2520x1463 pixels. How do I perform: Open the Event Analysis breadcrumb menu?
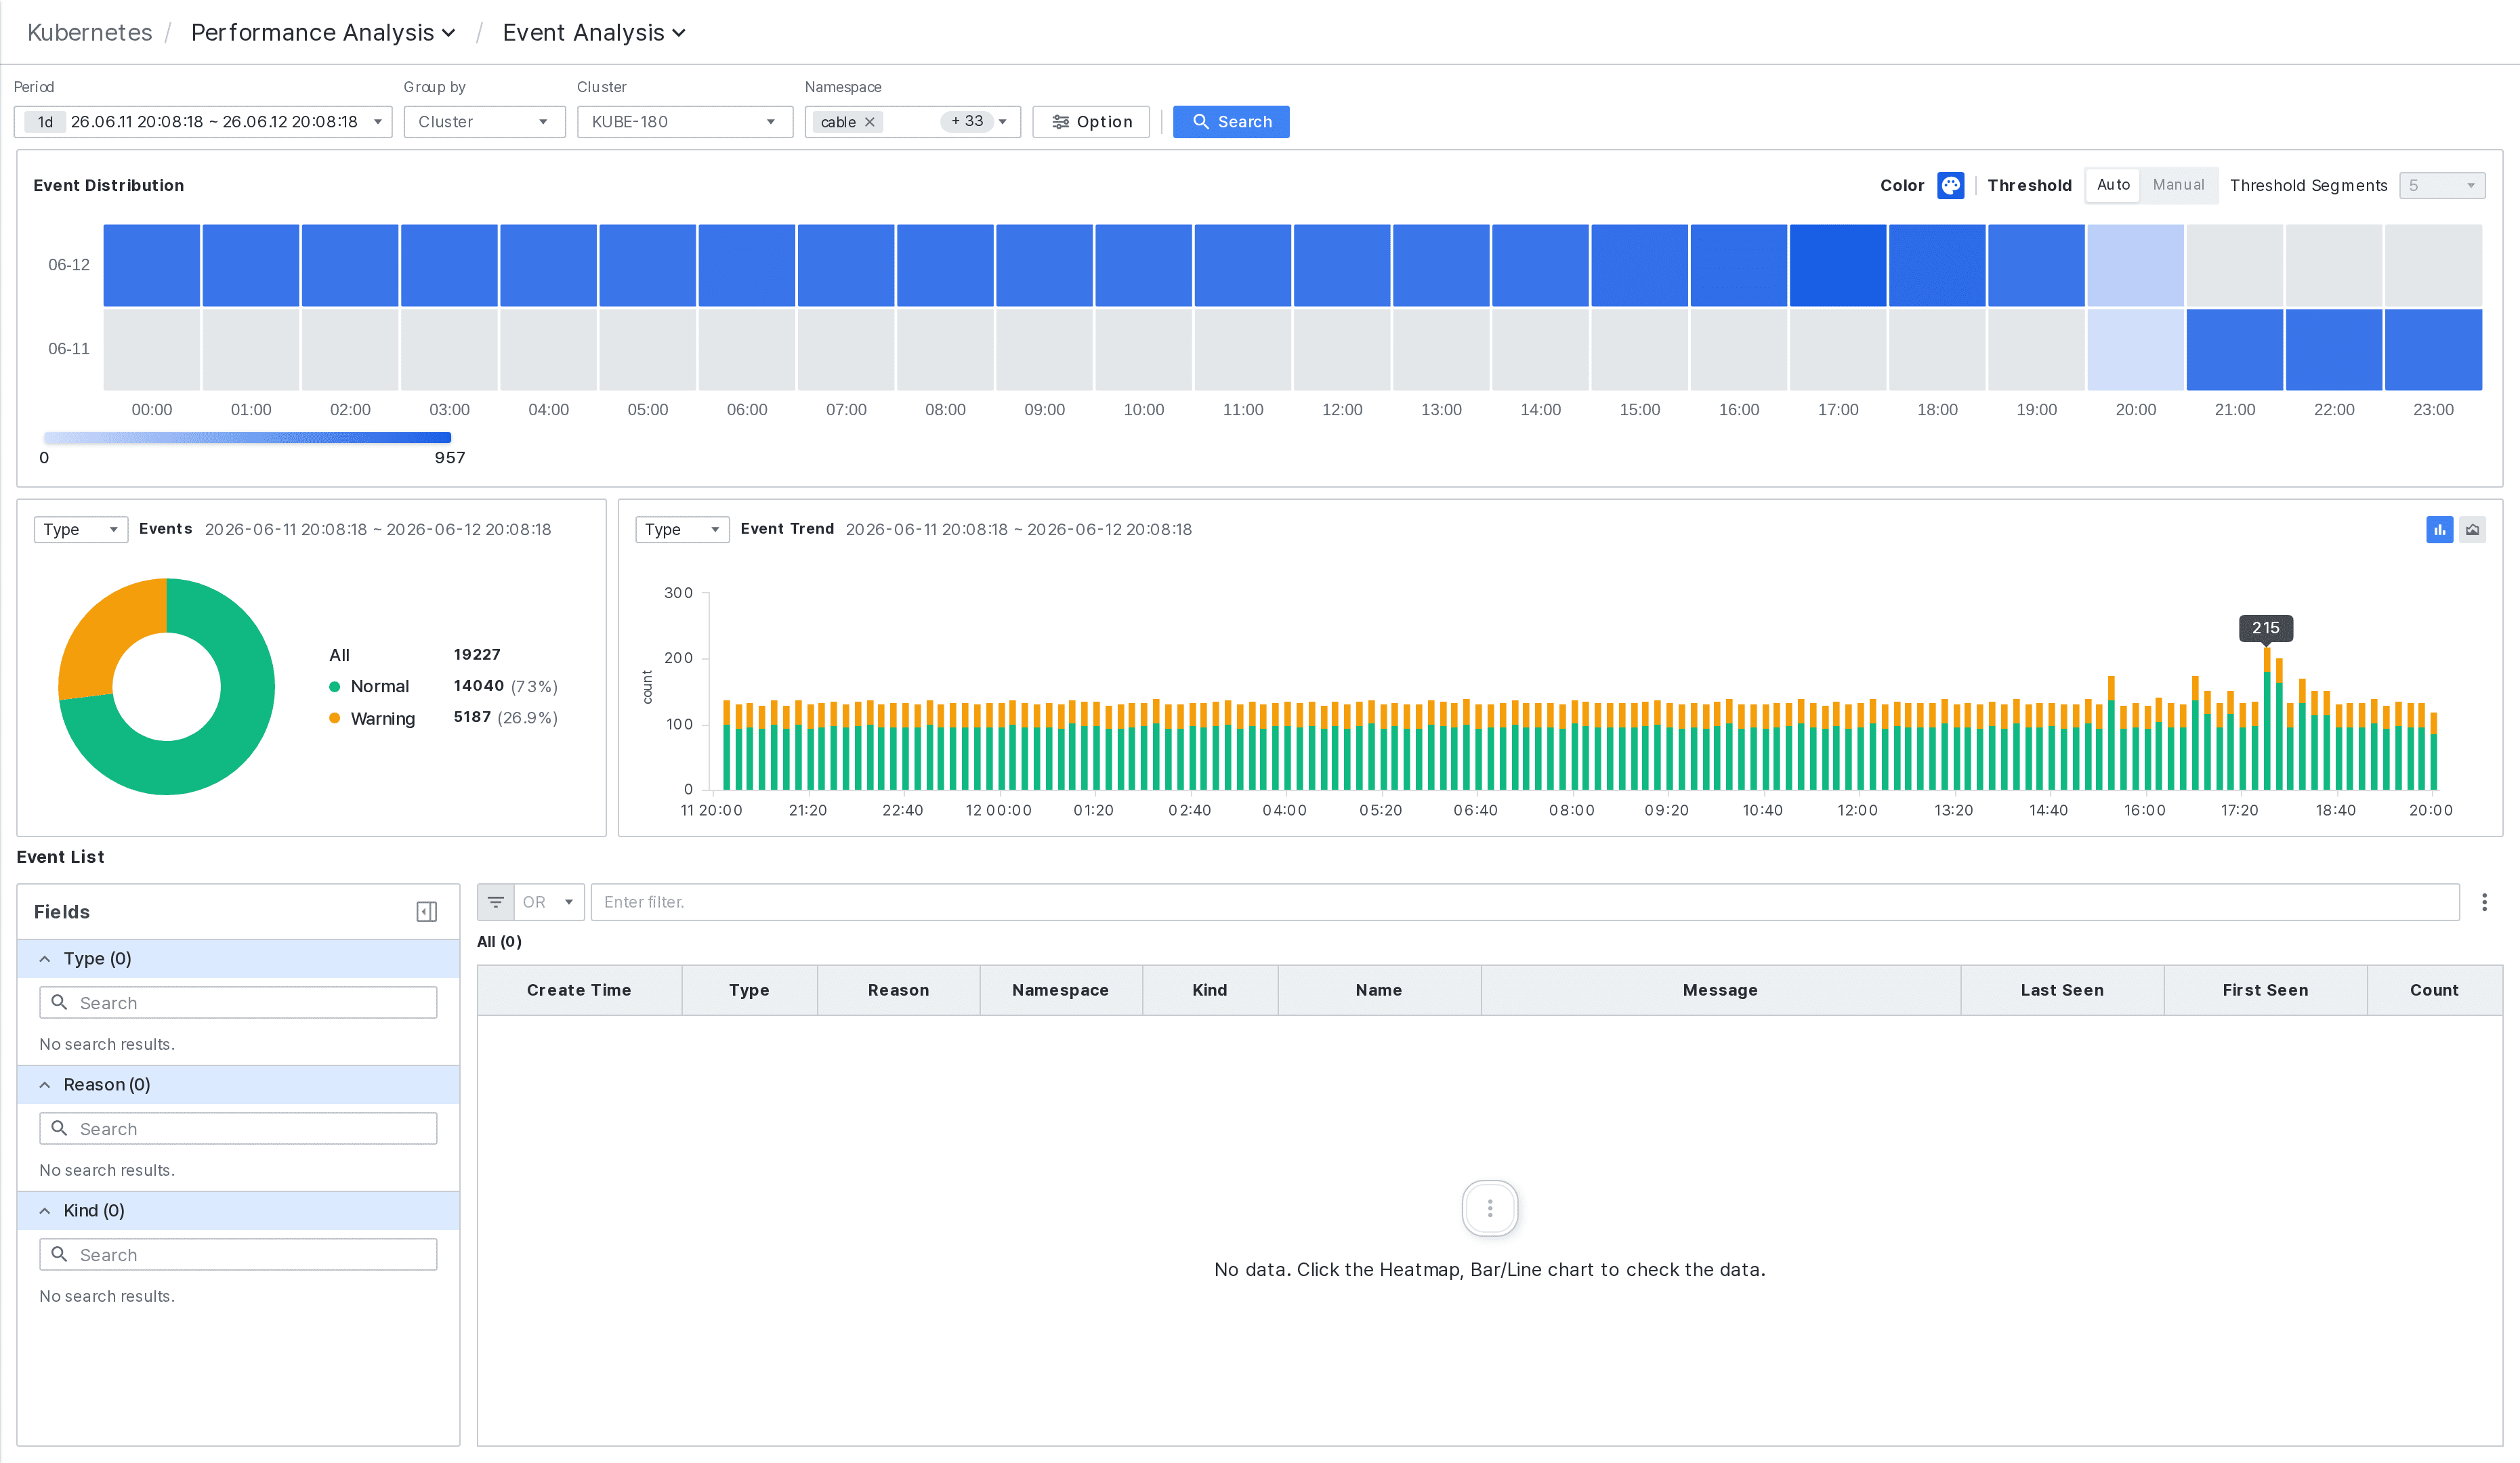594,32
